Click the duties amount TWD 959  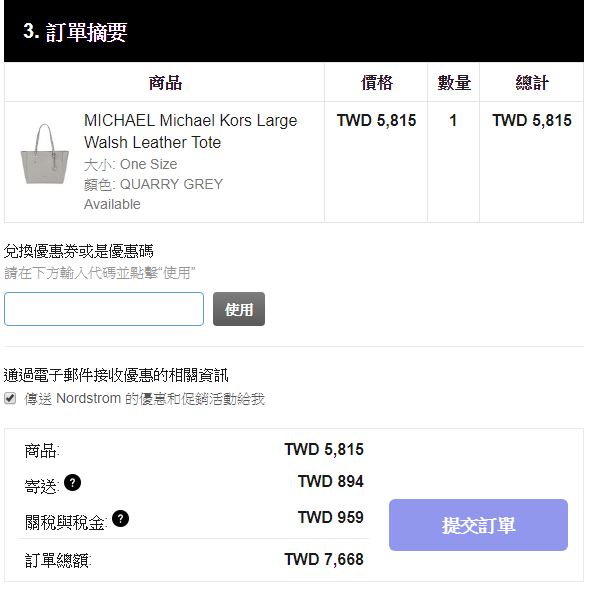coord(331,517)
